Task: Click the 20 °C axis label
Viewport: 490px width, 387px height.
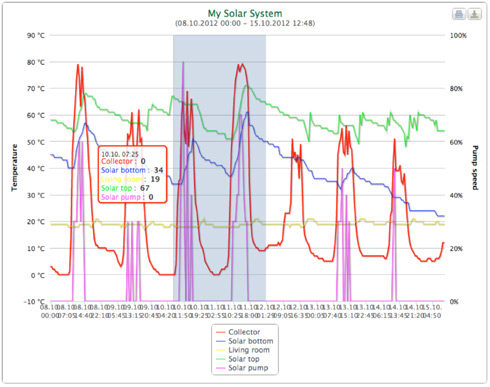Action: click(36, 222)
